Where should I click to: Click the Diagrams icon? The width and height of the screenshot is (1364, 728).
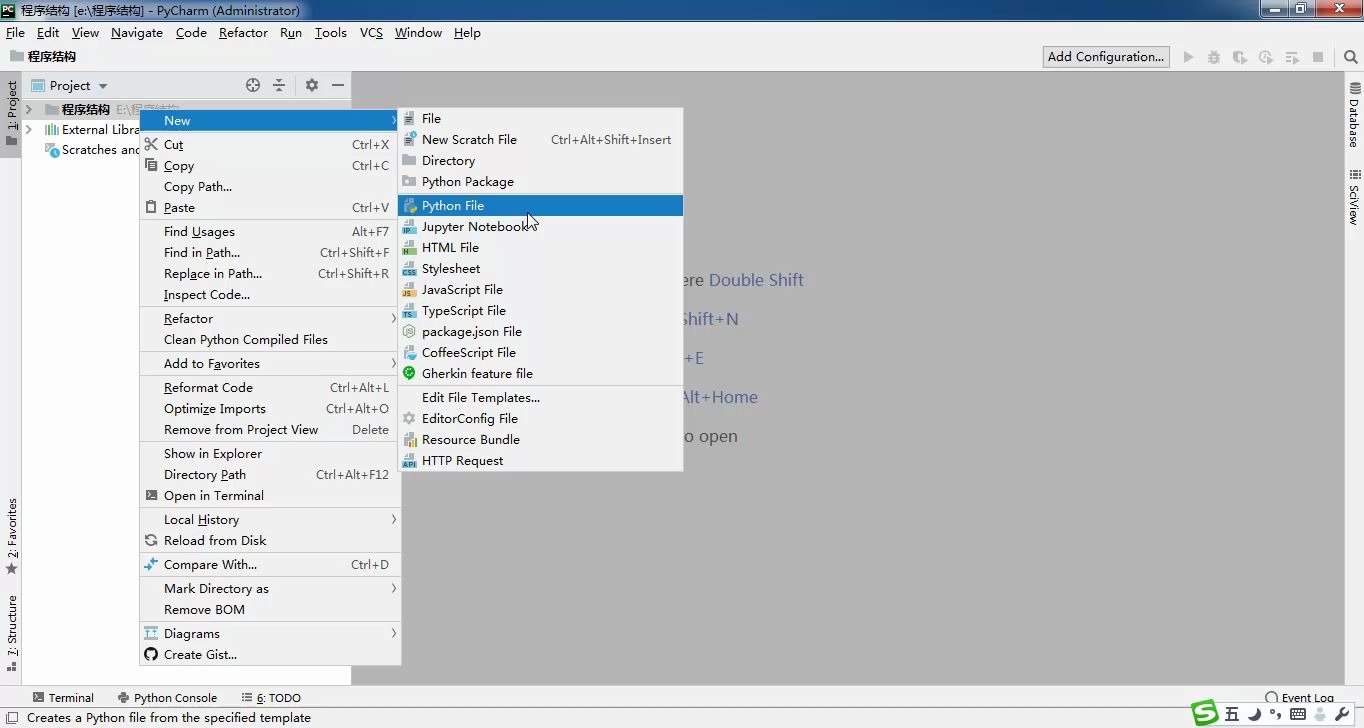[151, 633]
